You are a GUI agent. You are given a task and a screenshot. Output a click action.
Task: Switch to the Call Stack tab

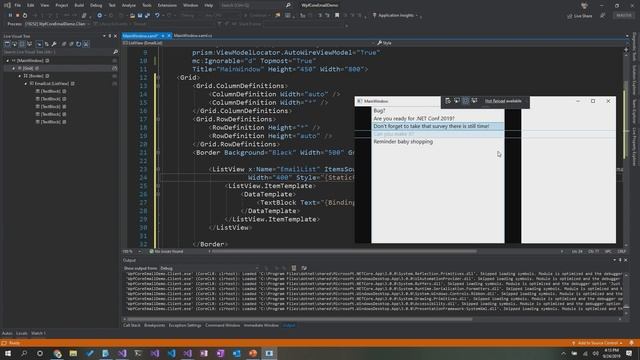[x=132, y=325]
